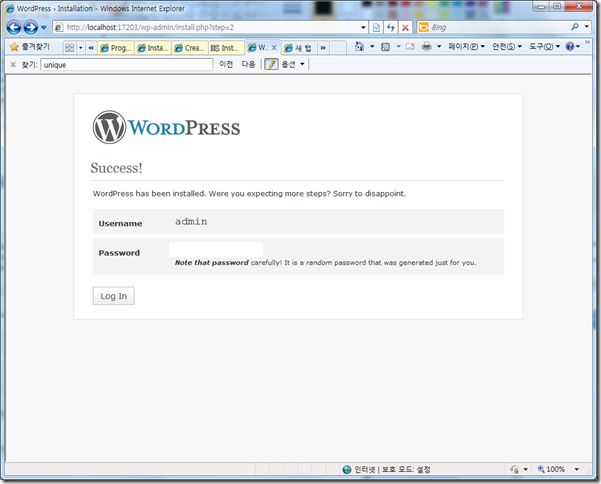Image resolution: width=601 pixels, height=484 pixels.
Task: Click the Refresh arrows icon
Action: point(391,27)
